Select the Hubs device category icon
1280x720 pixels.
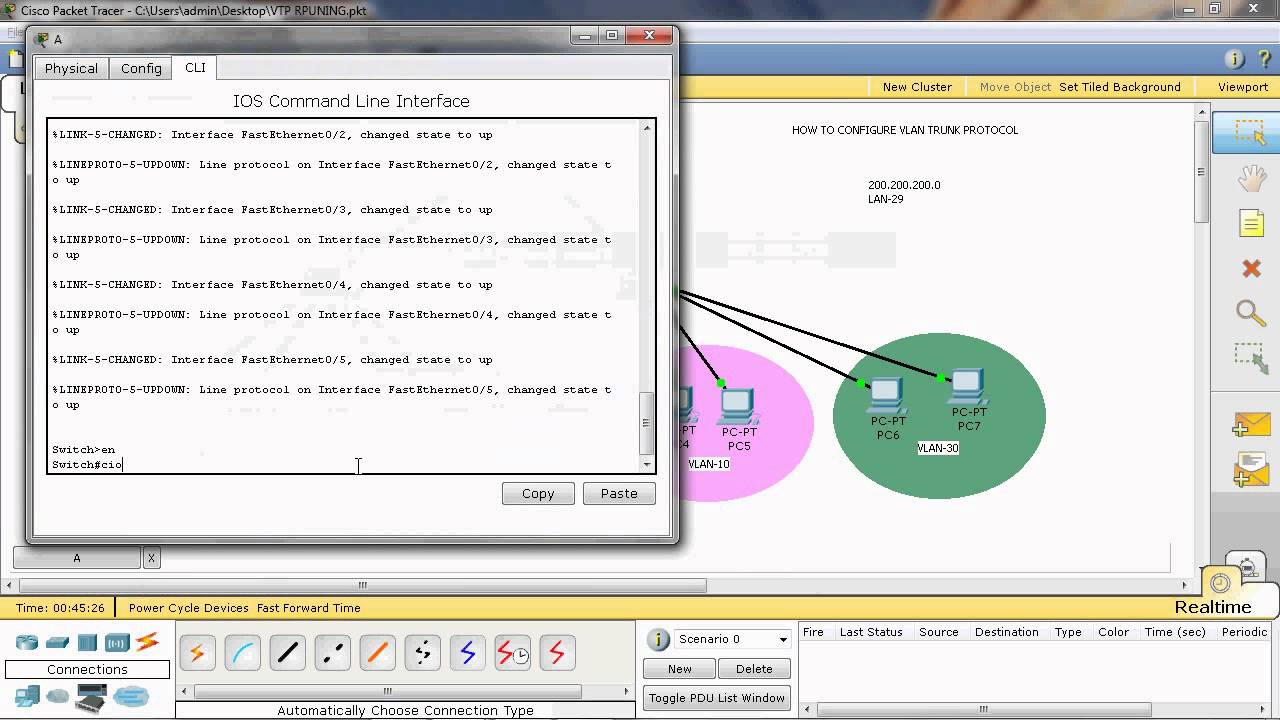click(x=88, y=642)
